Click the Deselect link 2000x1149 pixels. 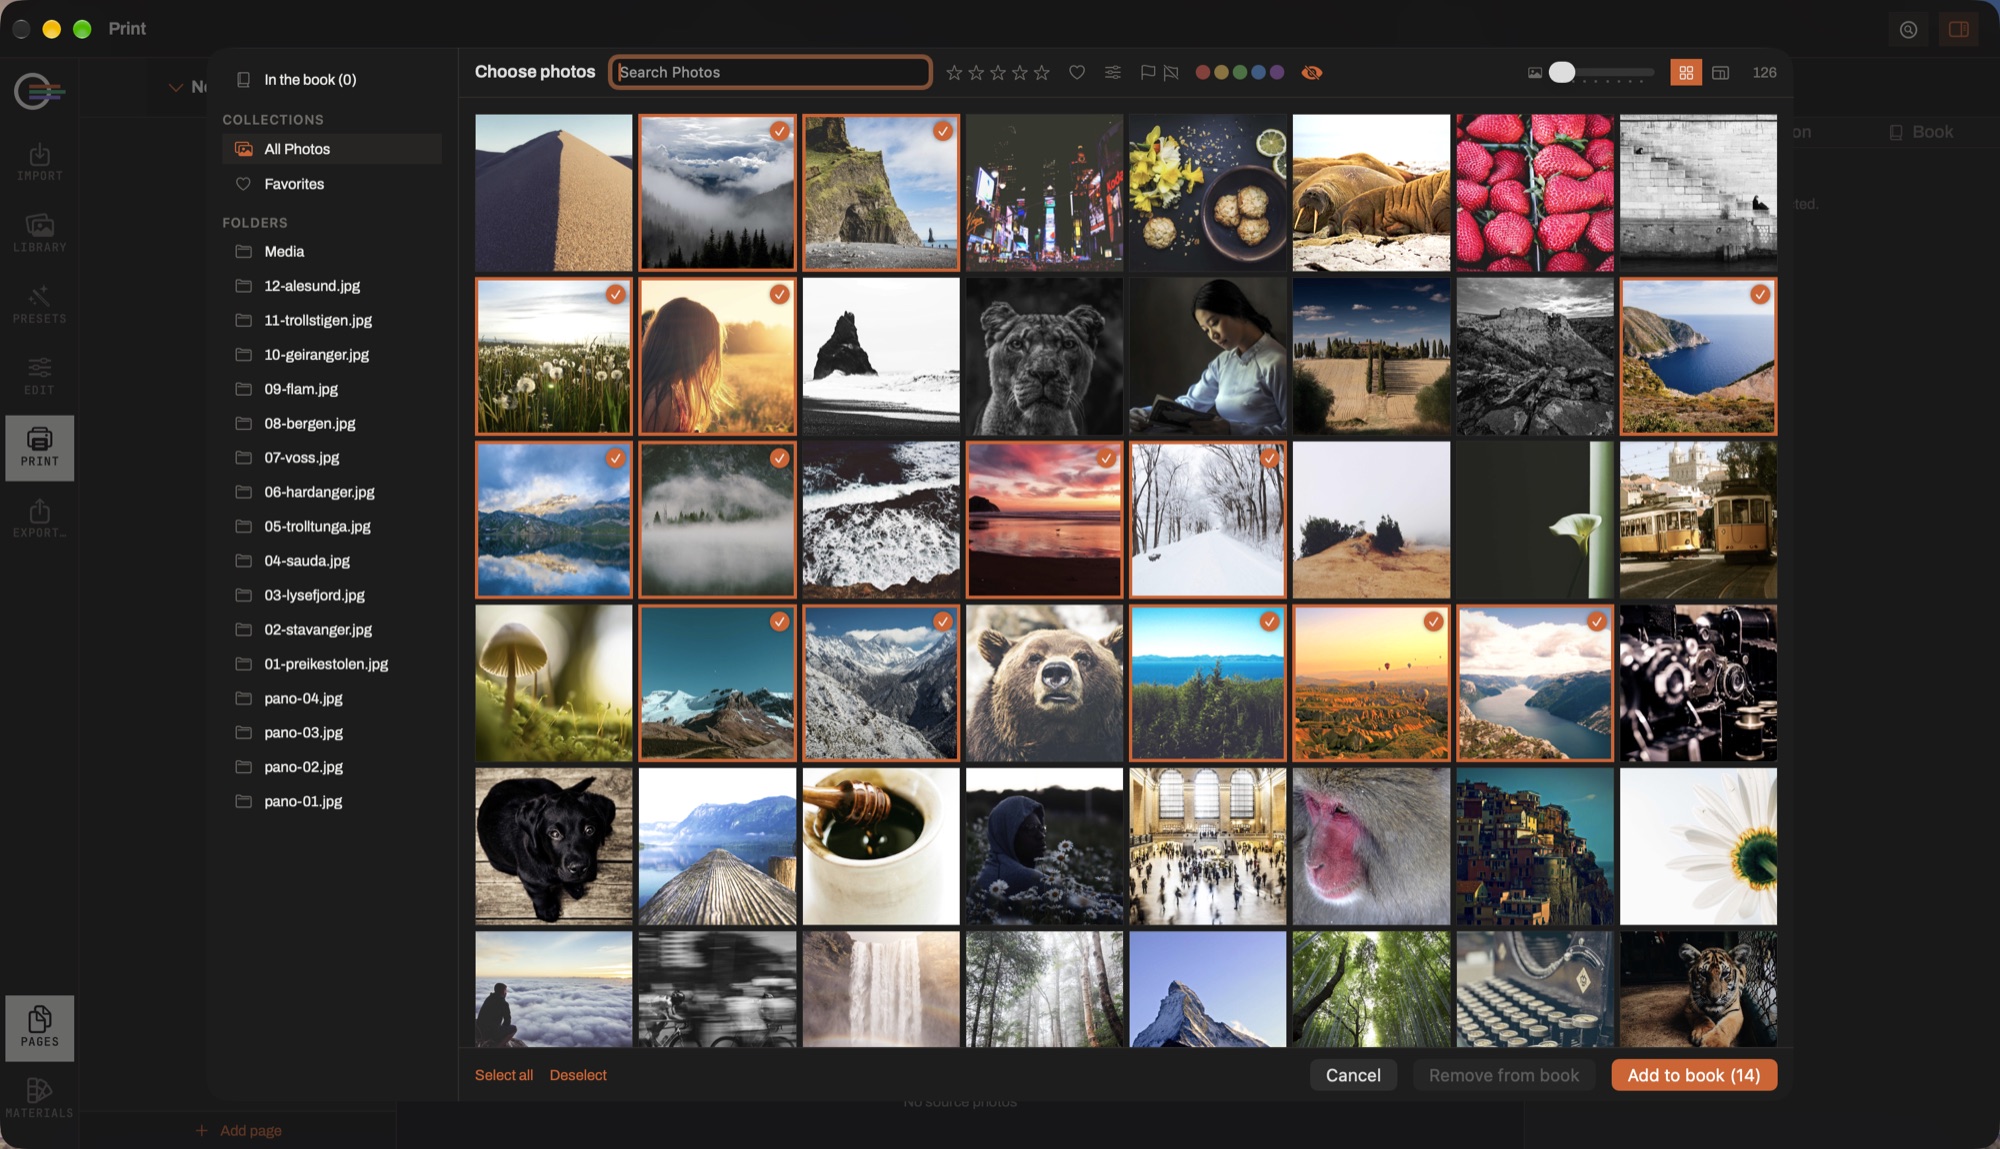tap(578, 1075)
